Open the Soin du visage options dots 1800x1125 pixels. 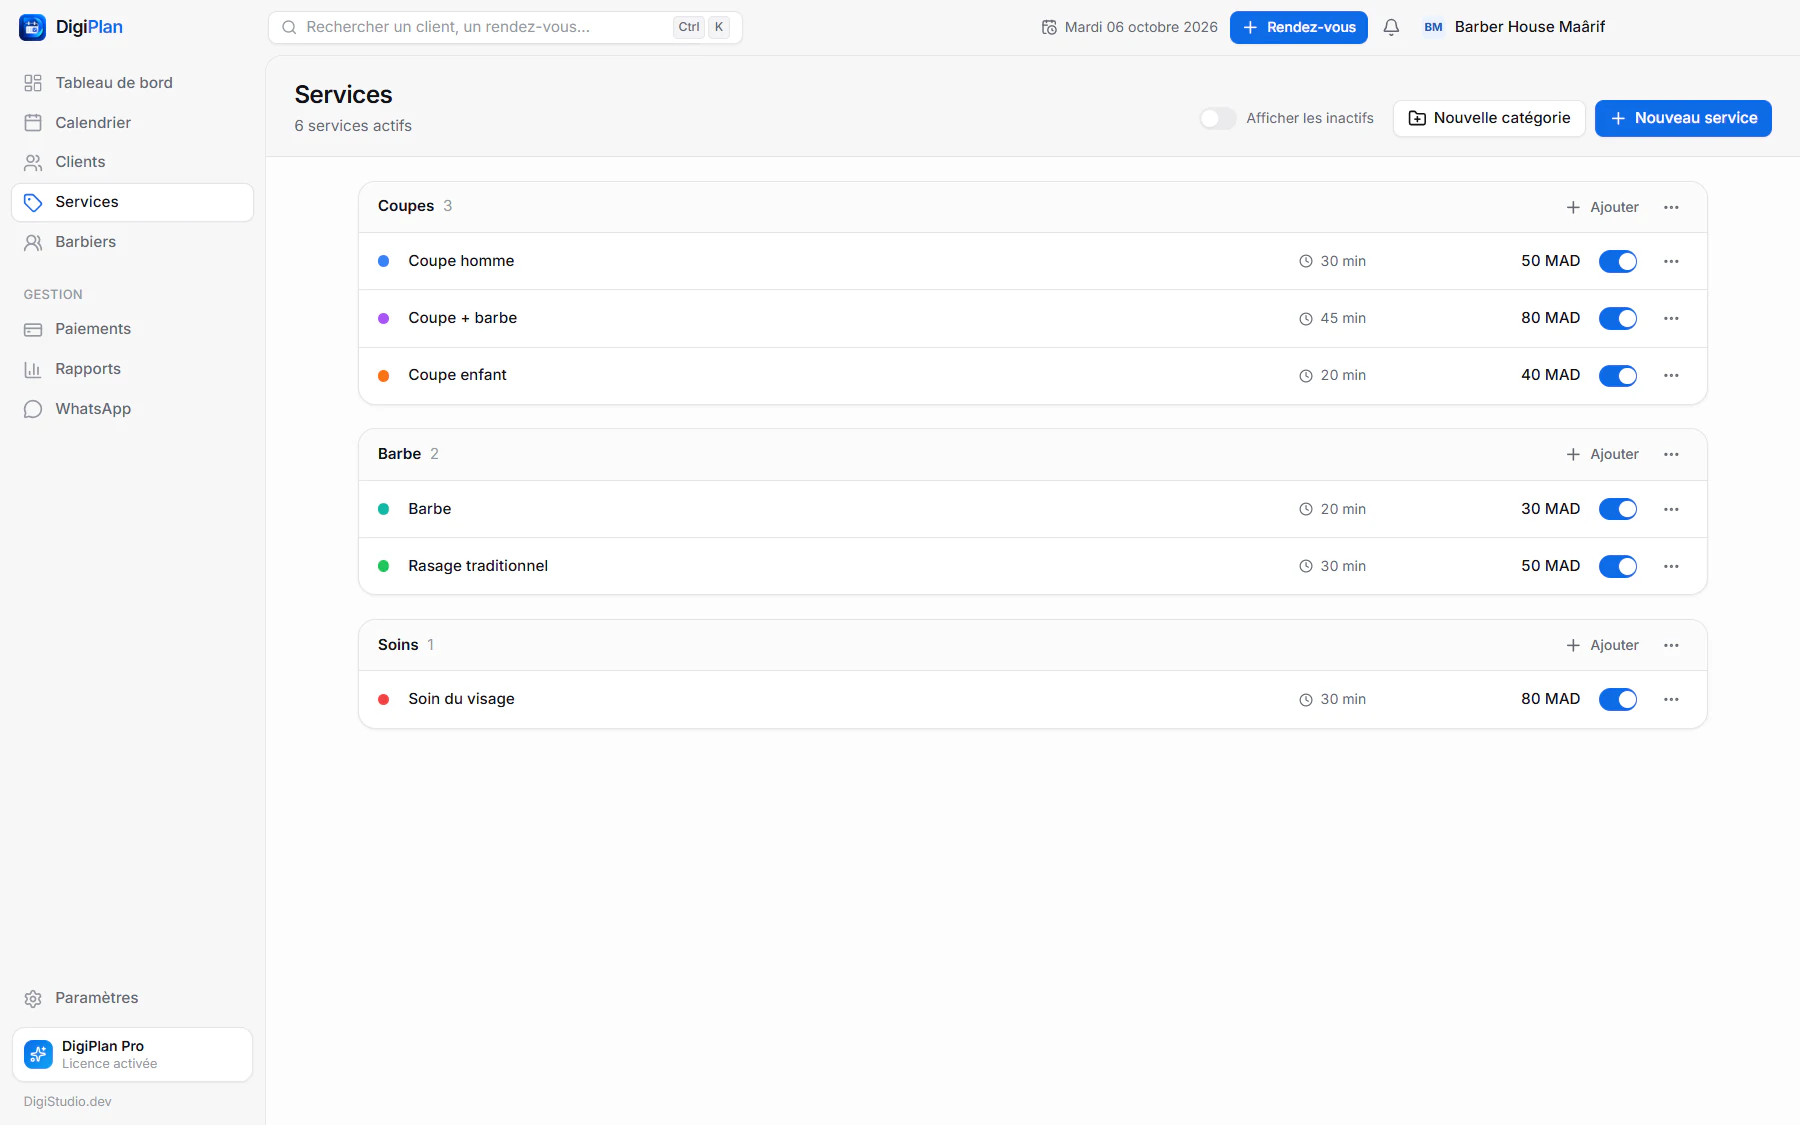(1671, 699)
